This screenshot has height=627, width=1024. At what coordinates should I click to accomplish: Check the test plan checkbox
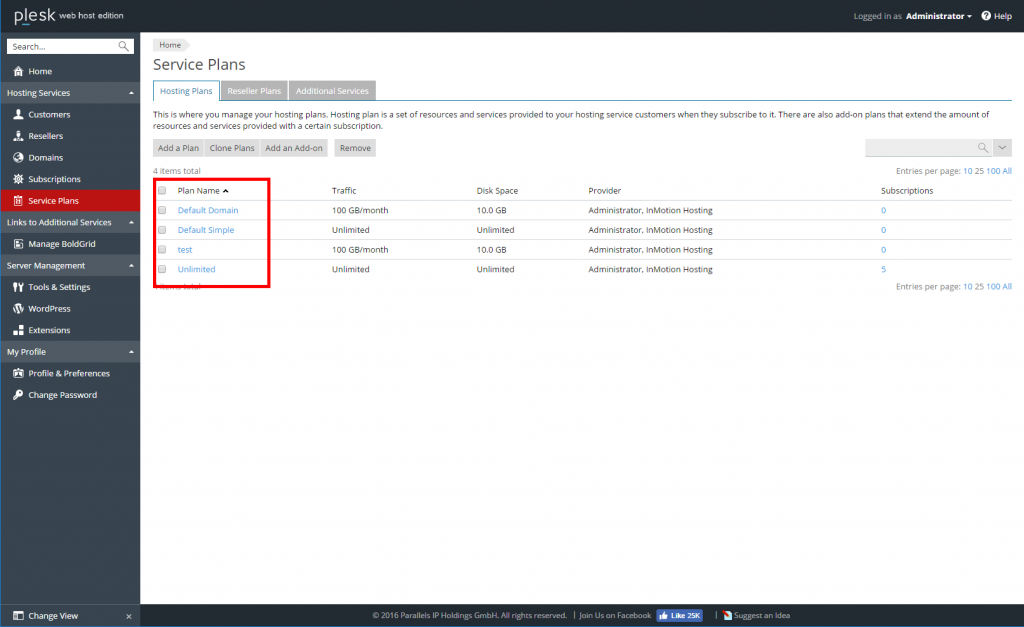point(162,249)
